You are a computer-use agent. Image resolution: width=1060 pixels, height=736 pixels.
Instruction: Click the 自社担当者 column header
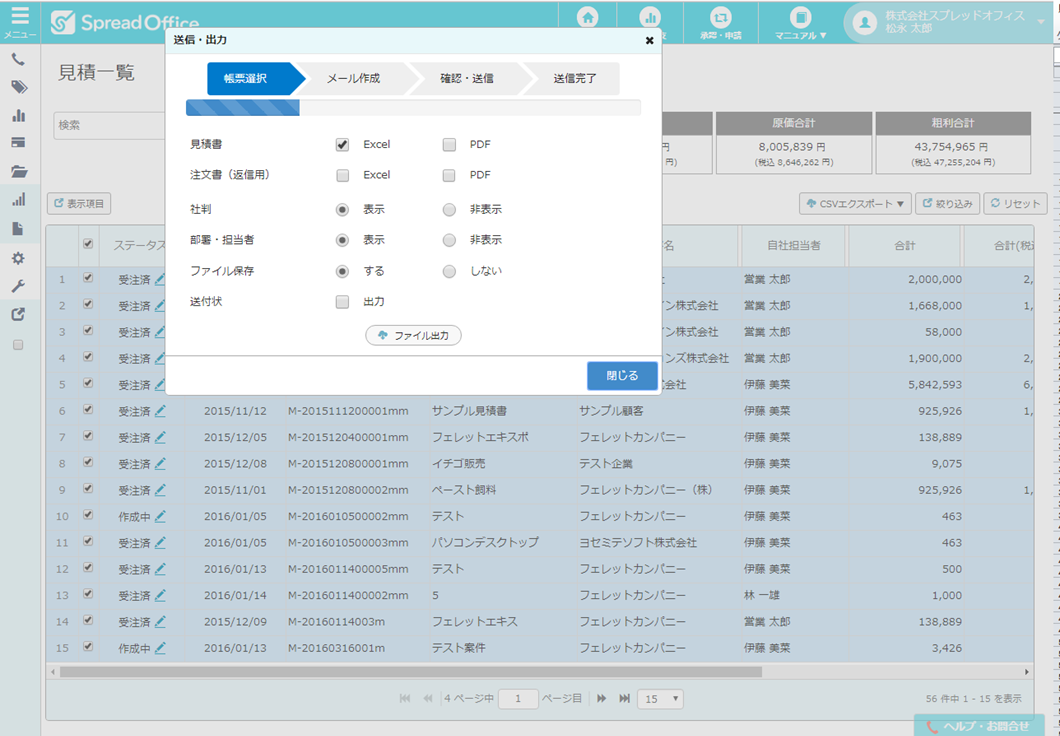pos(794,246)
